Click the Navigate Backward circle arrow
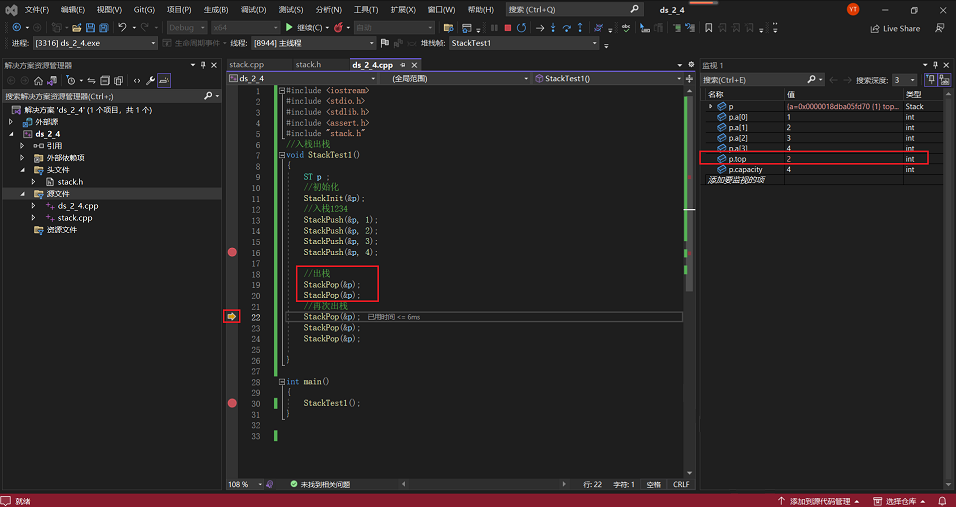 click(x=16, y=27)
